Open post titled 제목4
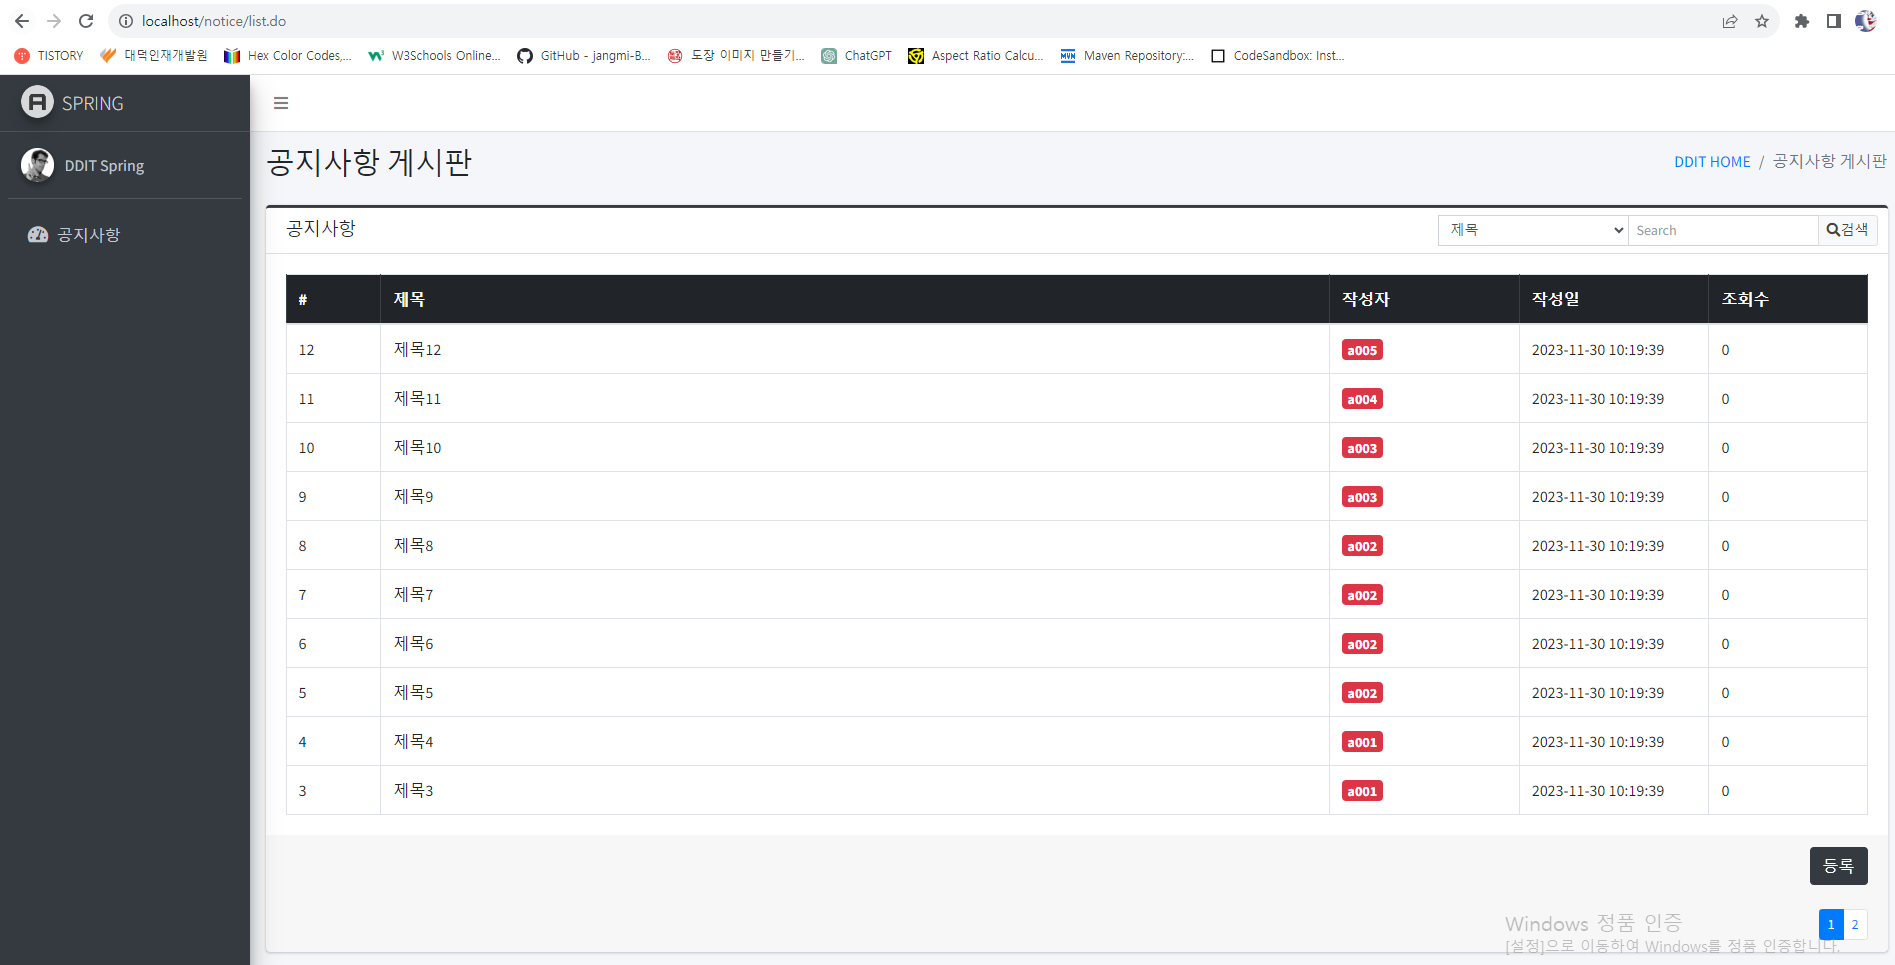This screenshot has height=965, width=1895. 413,742
